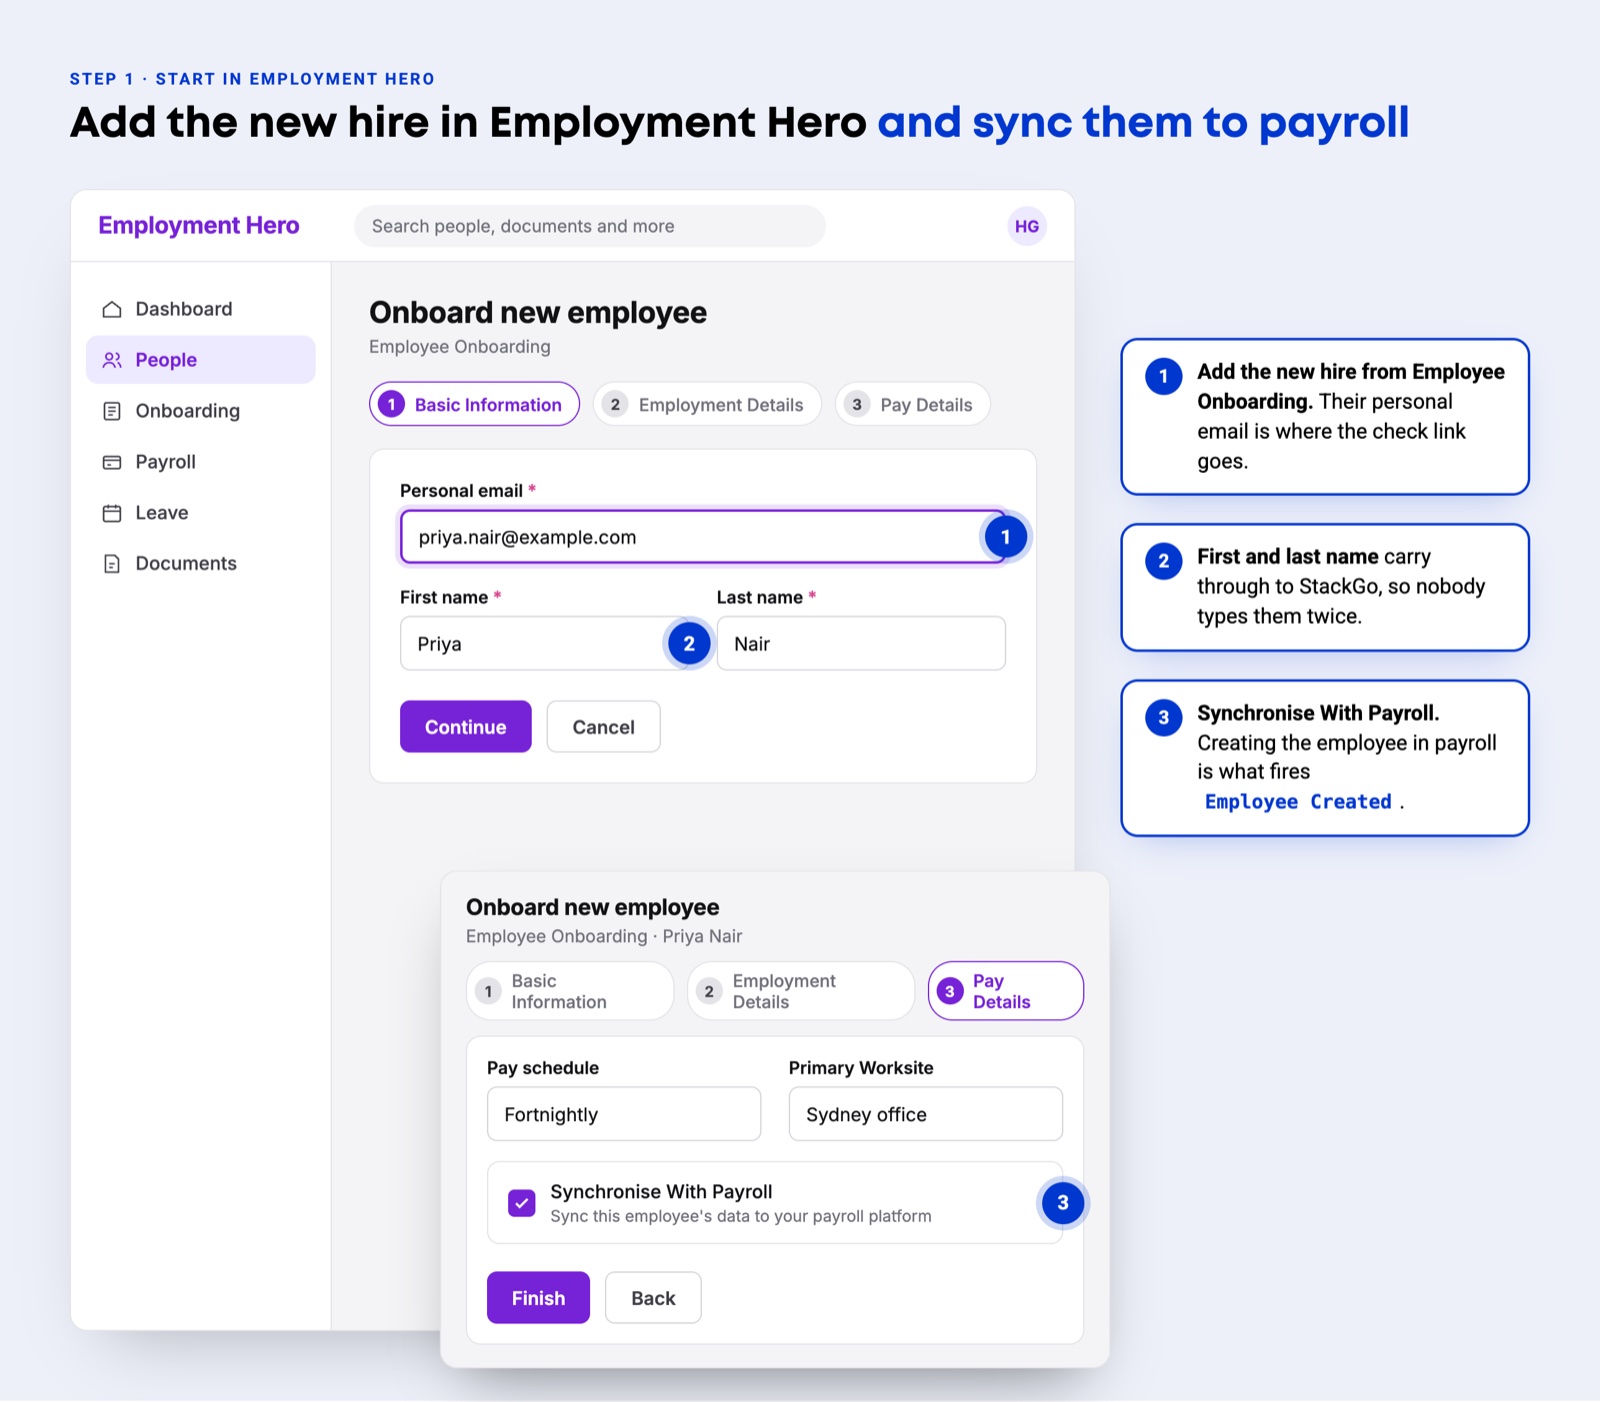The width and height of the screenshot is (1600, 1402).
Task: Click the 'Onboard new employee' main heading
Action: pyautogui.click(x=538, y=313)
